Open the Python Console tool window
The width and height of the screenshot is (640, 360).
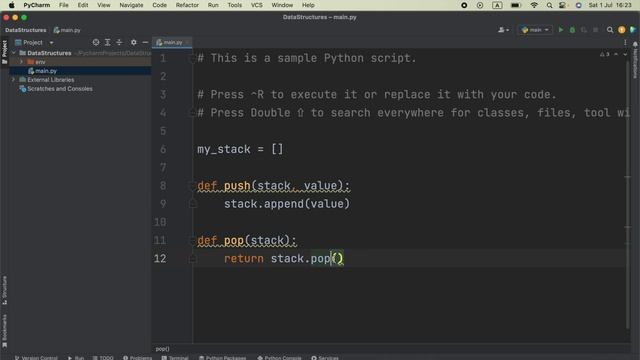pos(279,358)
